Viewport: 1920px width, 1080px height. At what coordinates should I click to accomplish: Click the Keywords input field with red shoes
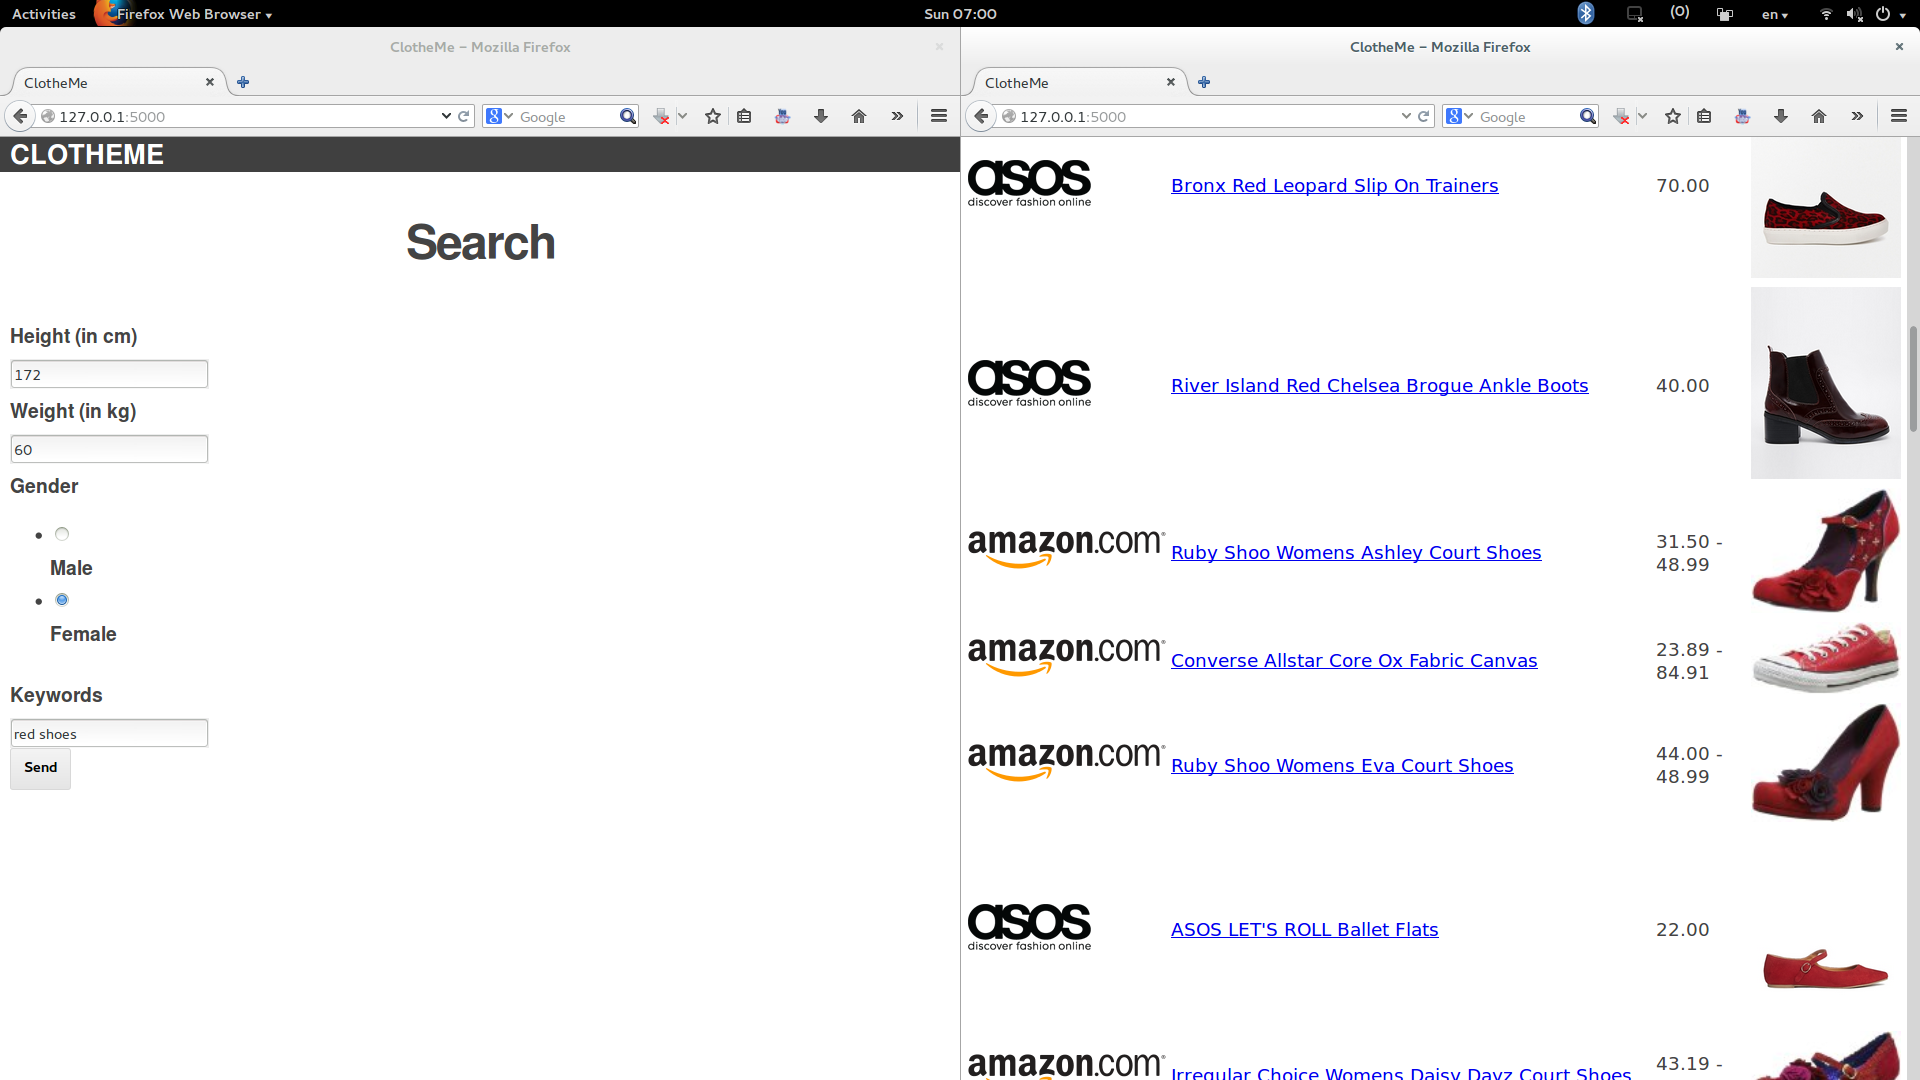pos(109,734)
